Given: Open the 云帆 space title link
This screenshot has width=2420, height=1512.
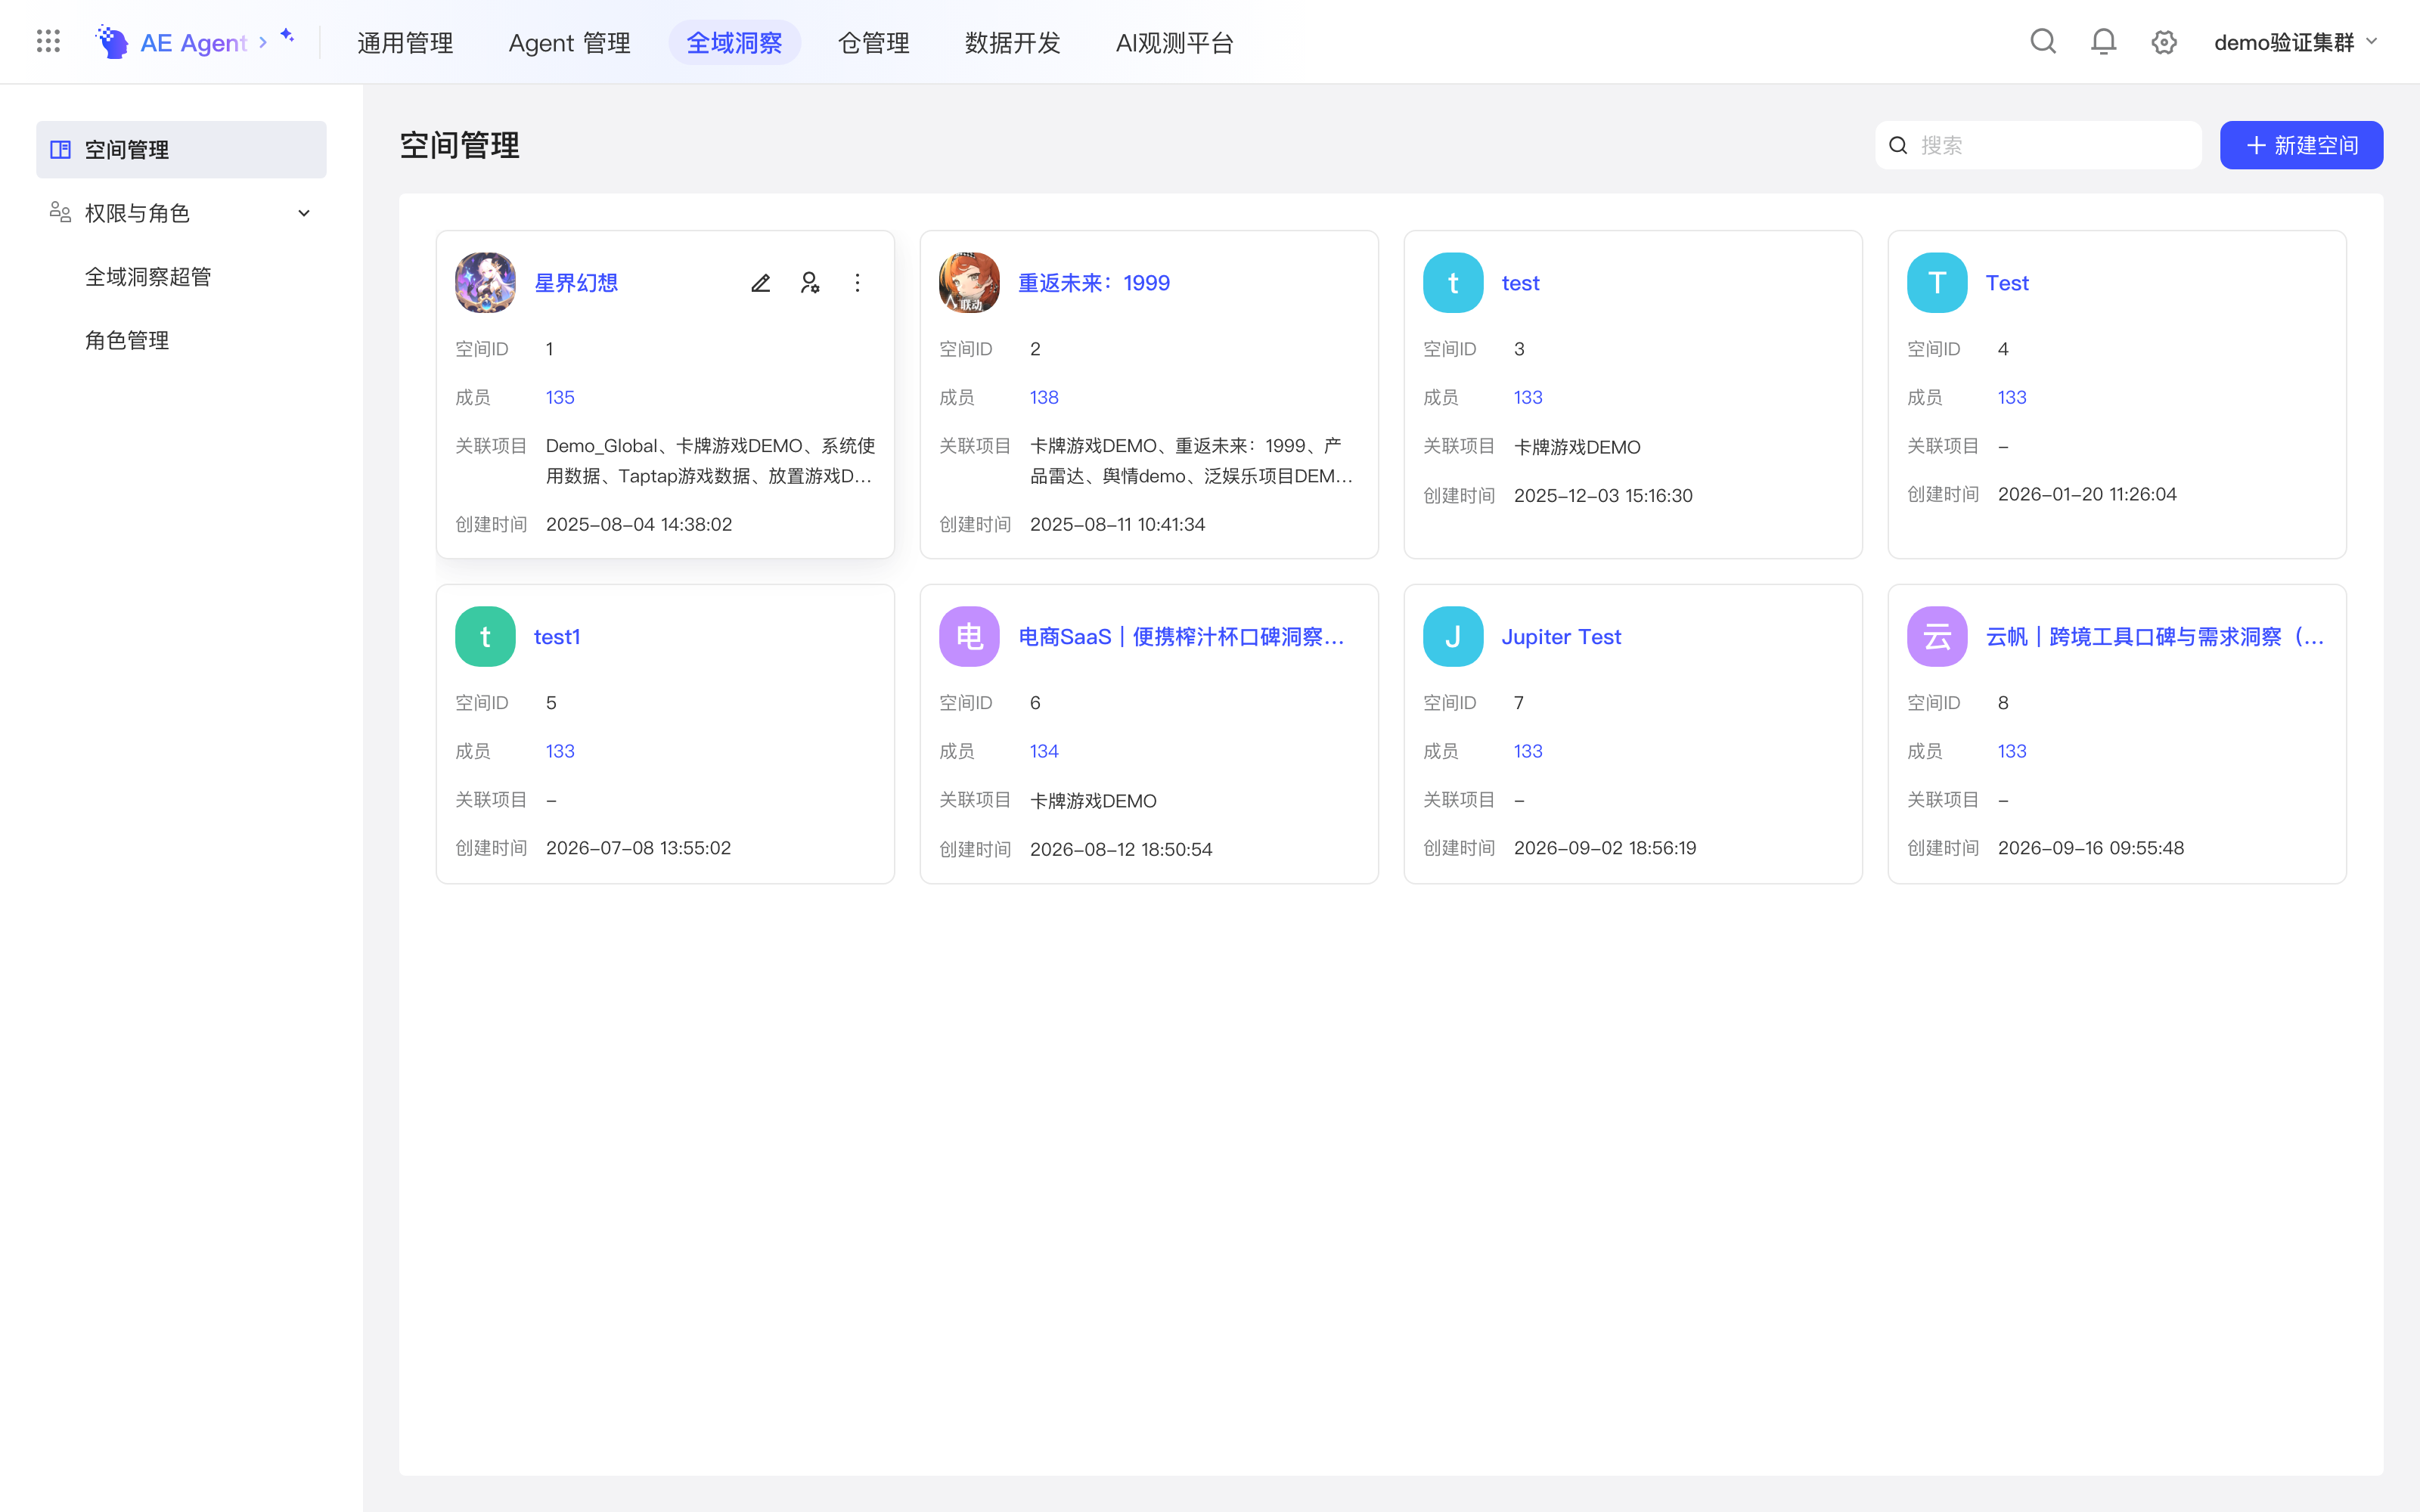Looking at the screenshot, I should (2155, 637).
